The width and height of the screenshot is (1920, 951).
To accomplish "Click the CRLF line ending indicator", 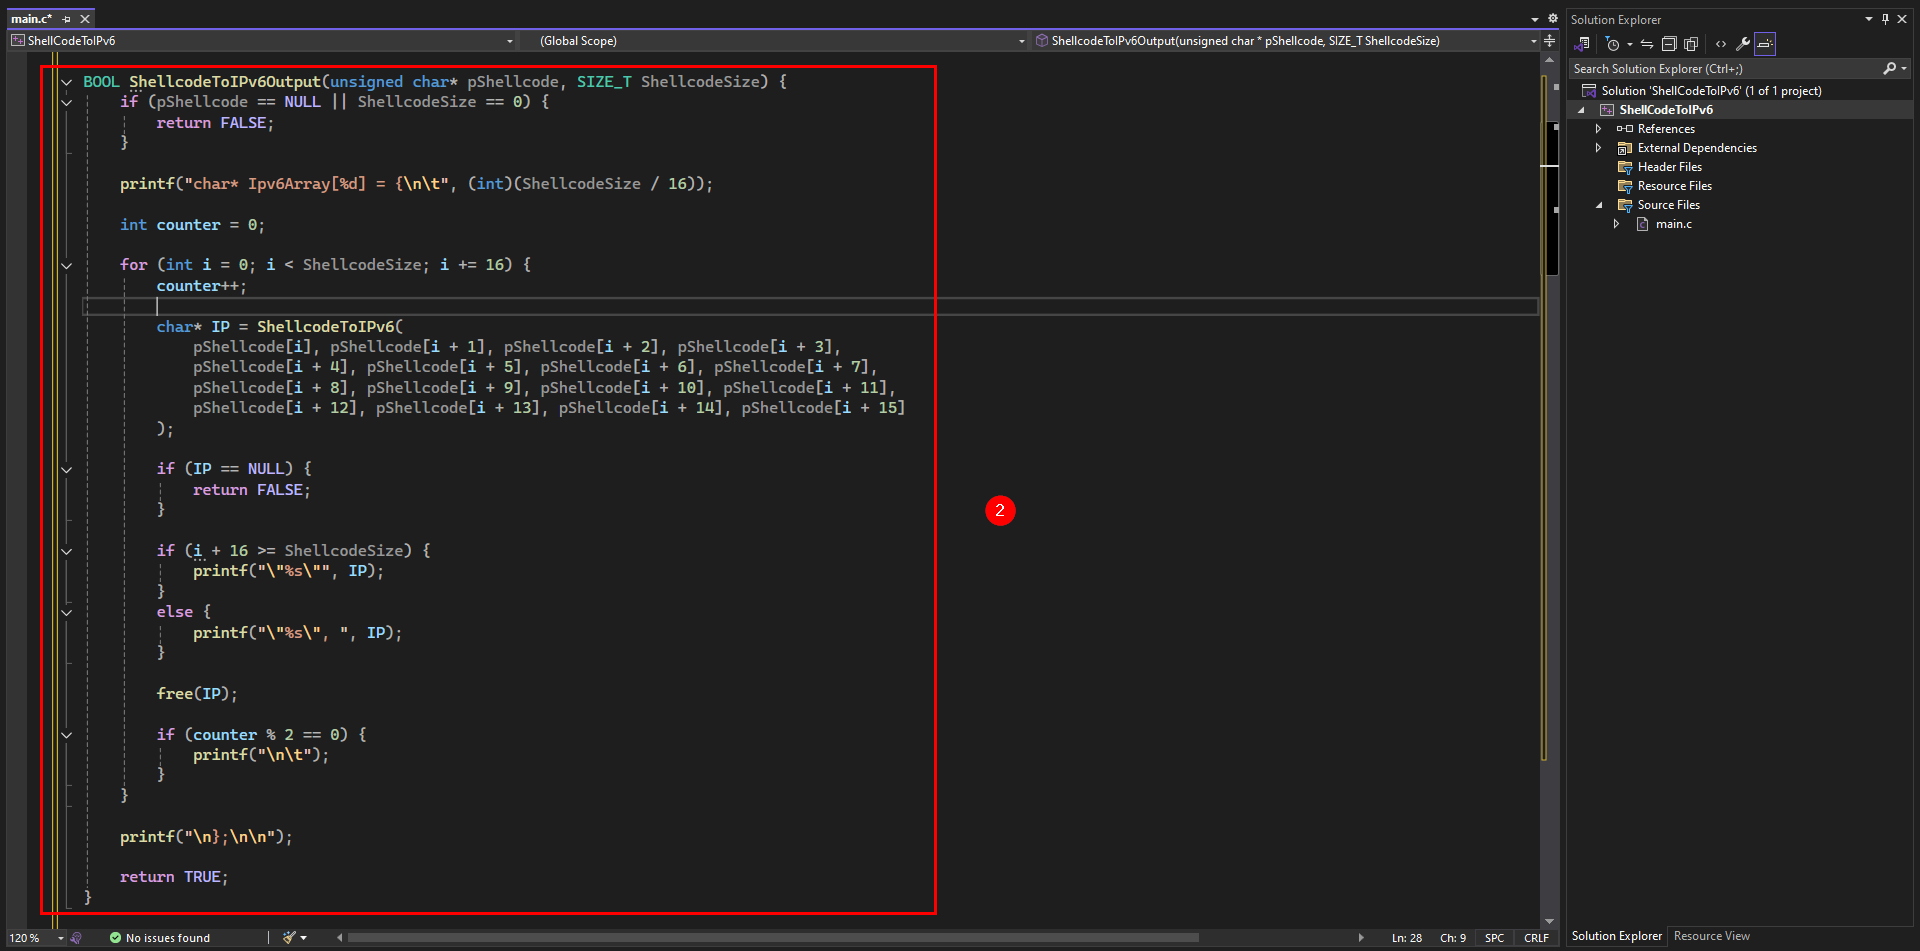I will pos(1536,938).
